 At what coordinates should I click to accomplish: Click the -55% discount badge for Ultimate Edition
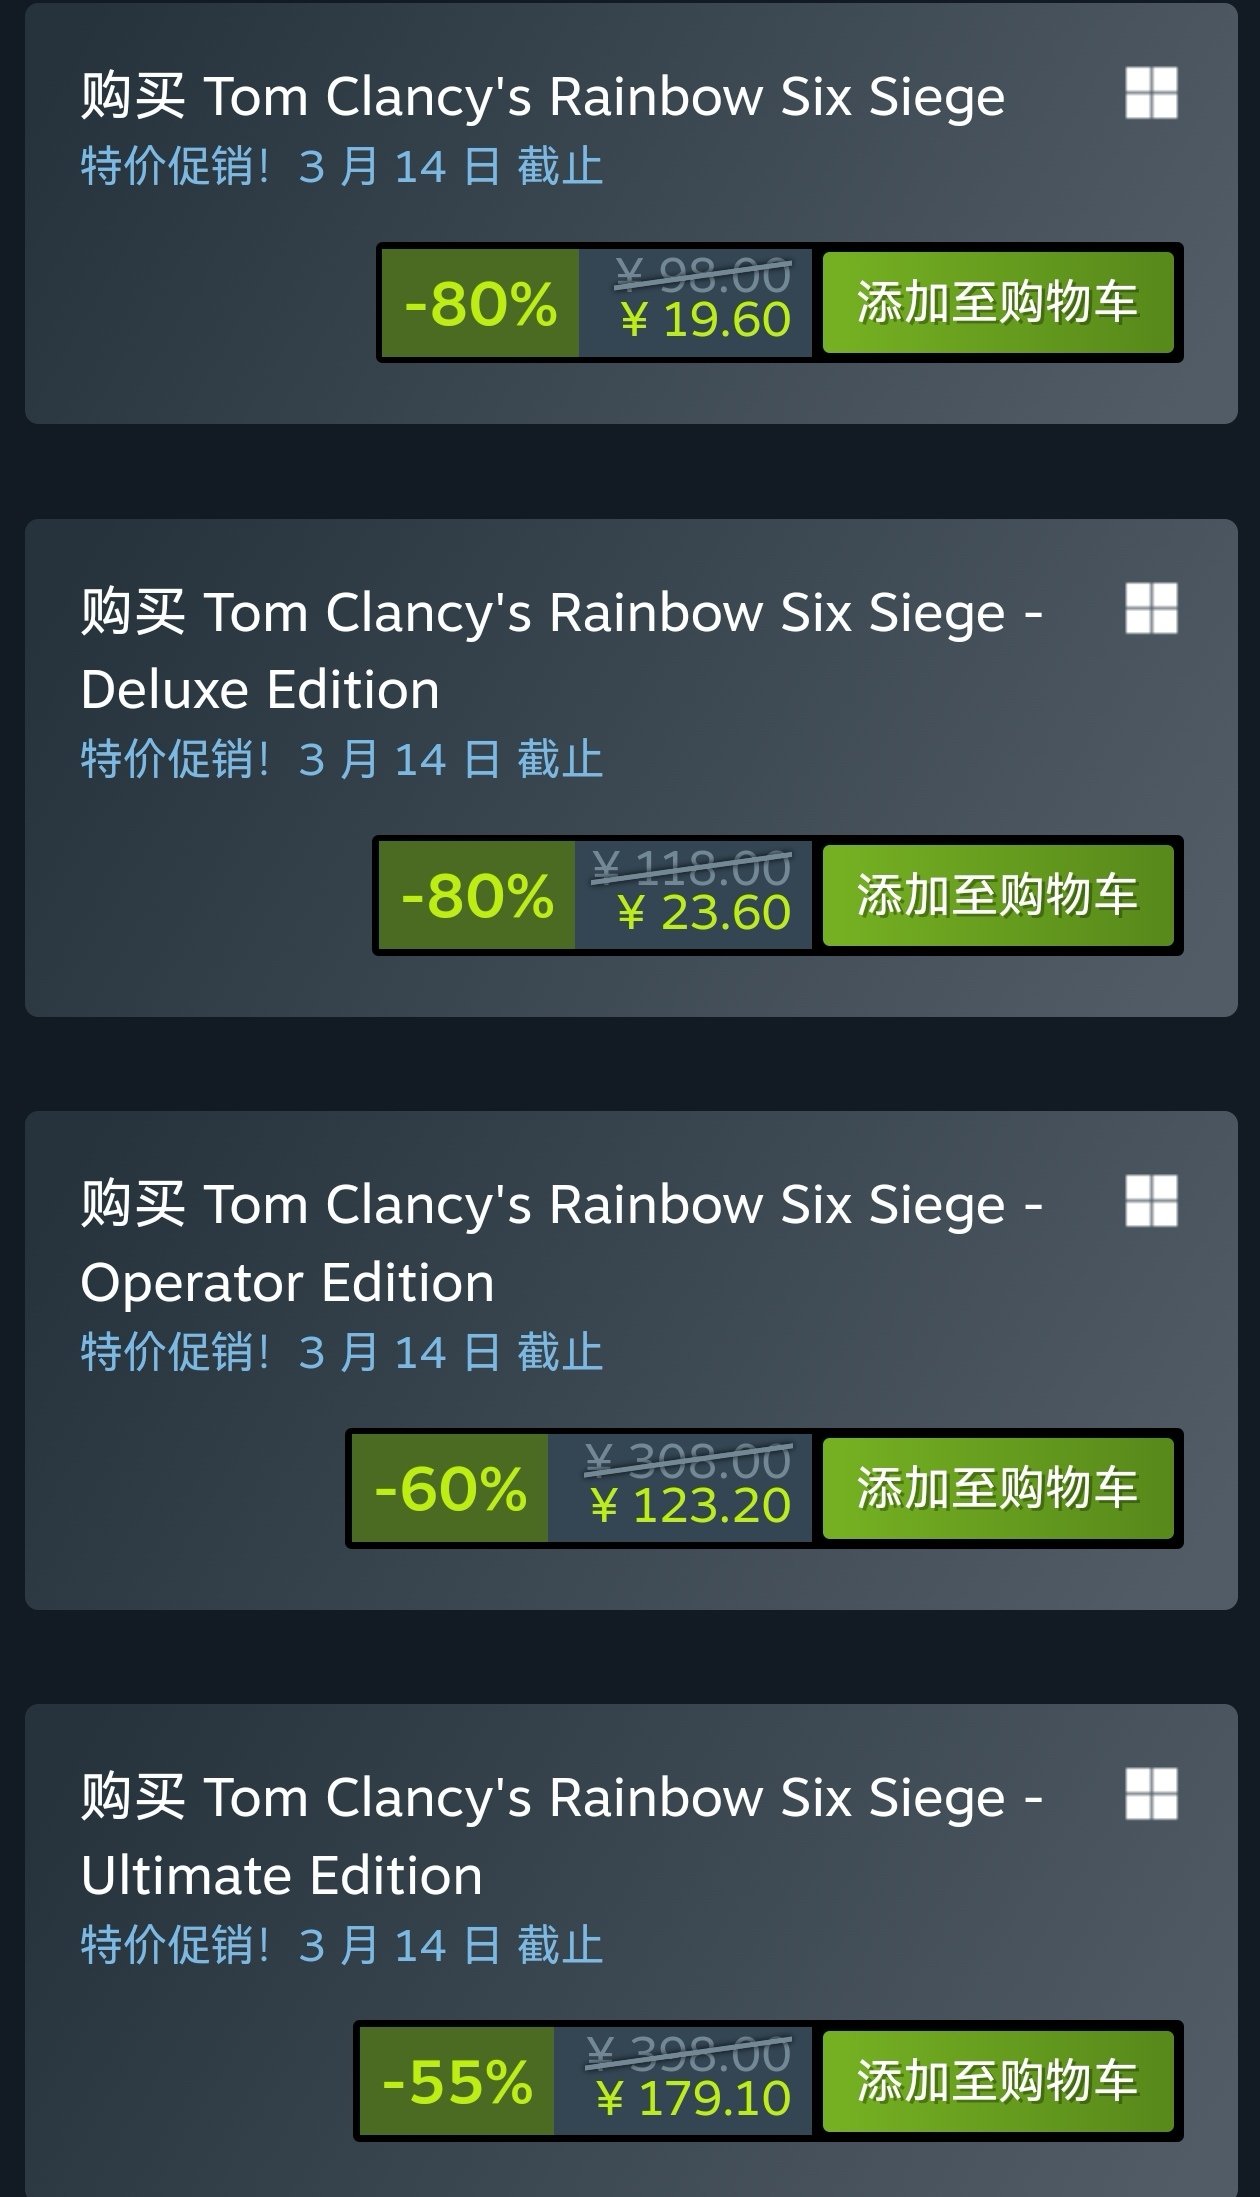[457, 2081]
